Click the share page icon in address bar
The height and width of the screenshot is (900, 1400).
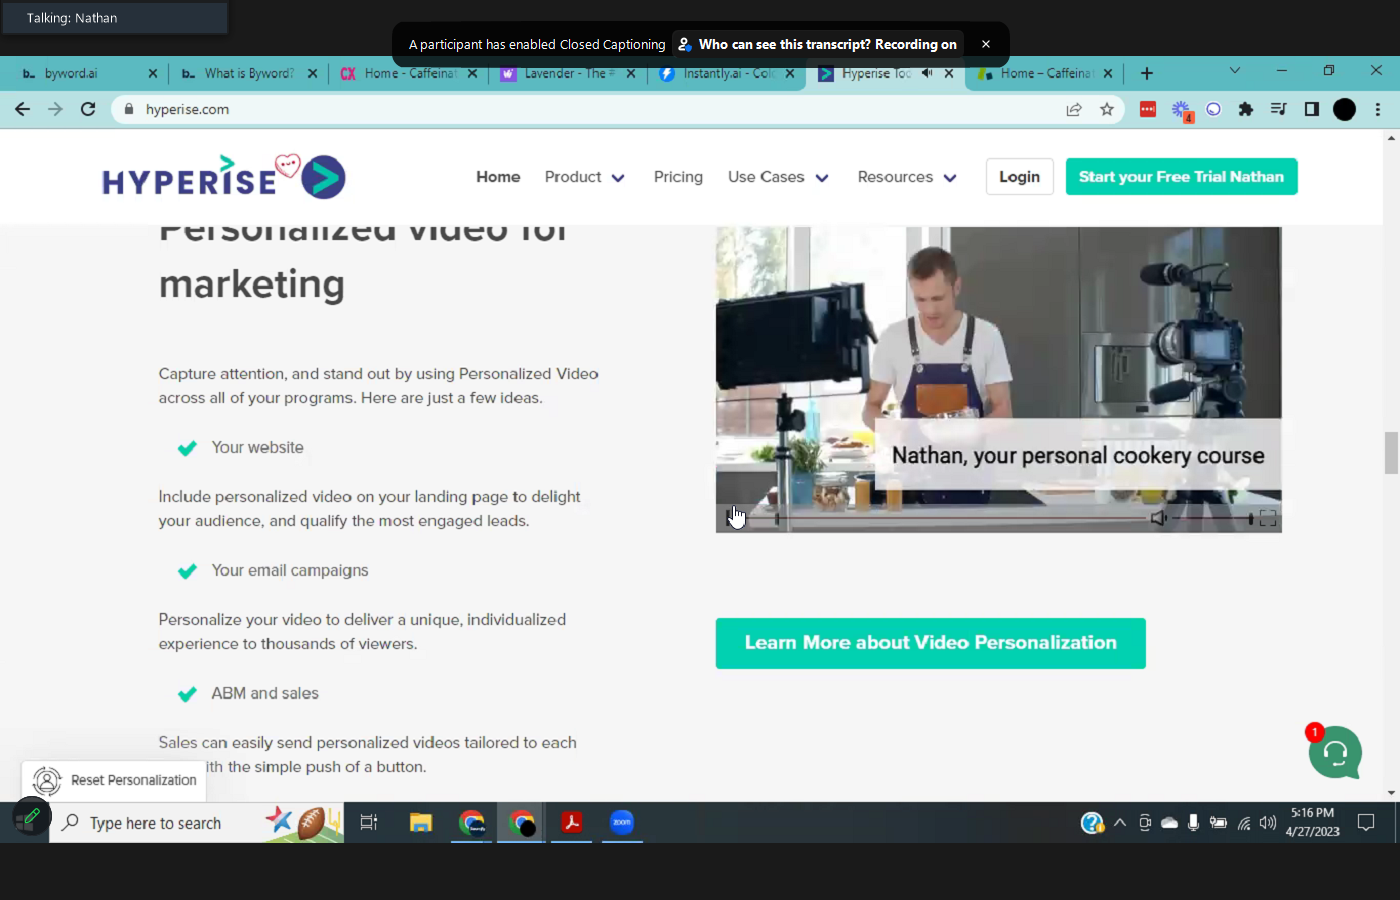[1074, 109]
